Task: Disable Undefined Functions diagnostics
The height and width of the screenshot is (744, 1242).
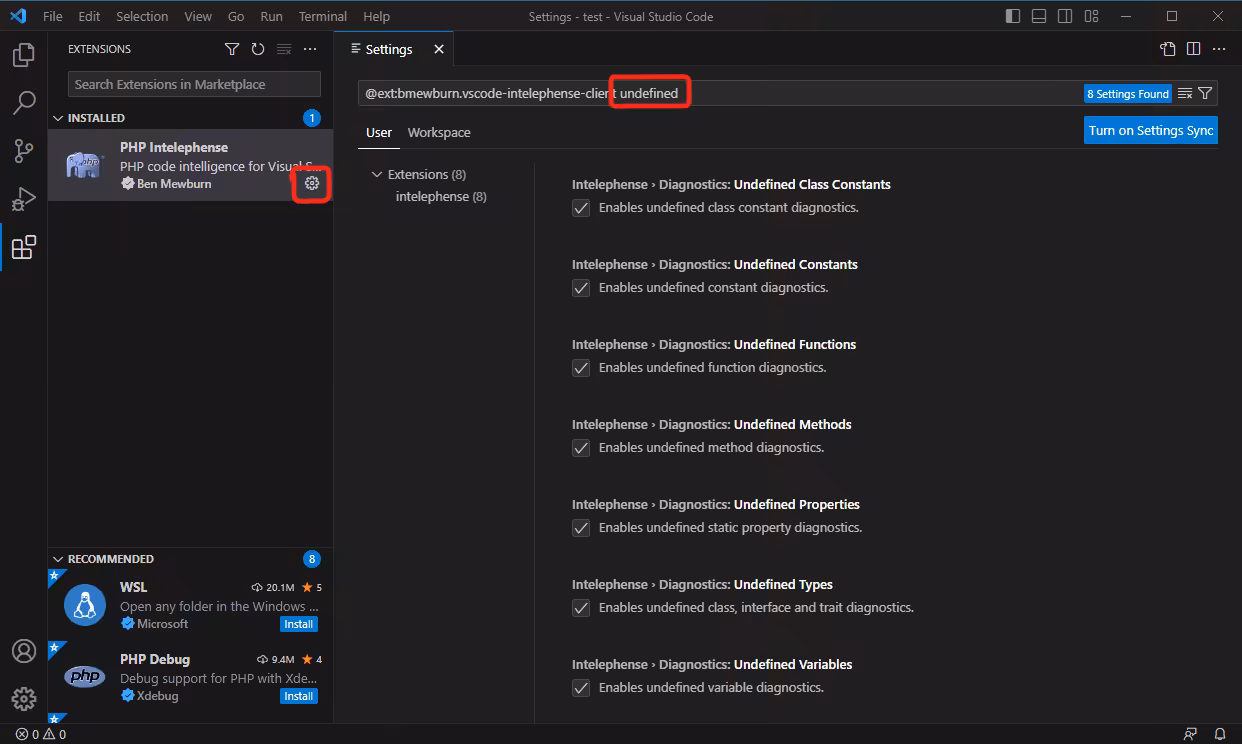Action: coord(581,368)
